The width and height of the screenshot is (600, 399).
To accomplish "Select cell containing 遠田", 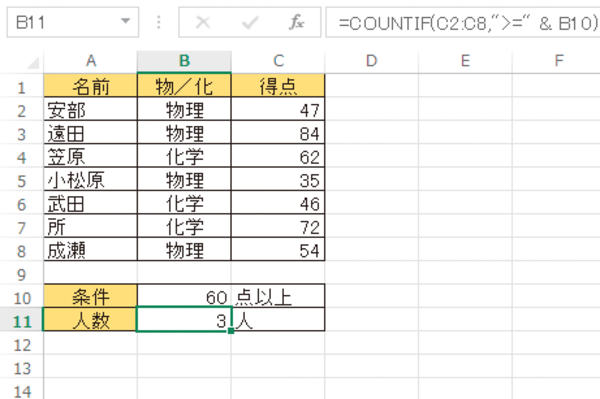I will (x=91, y=133).
